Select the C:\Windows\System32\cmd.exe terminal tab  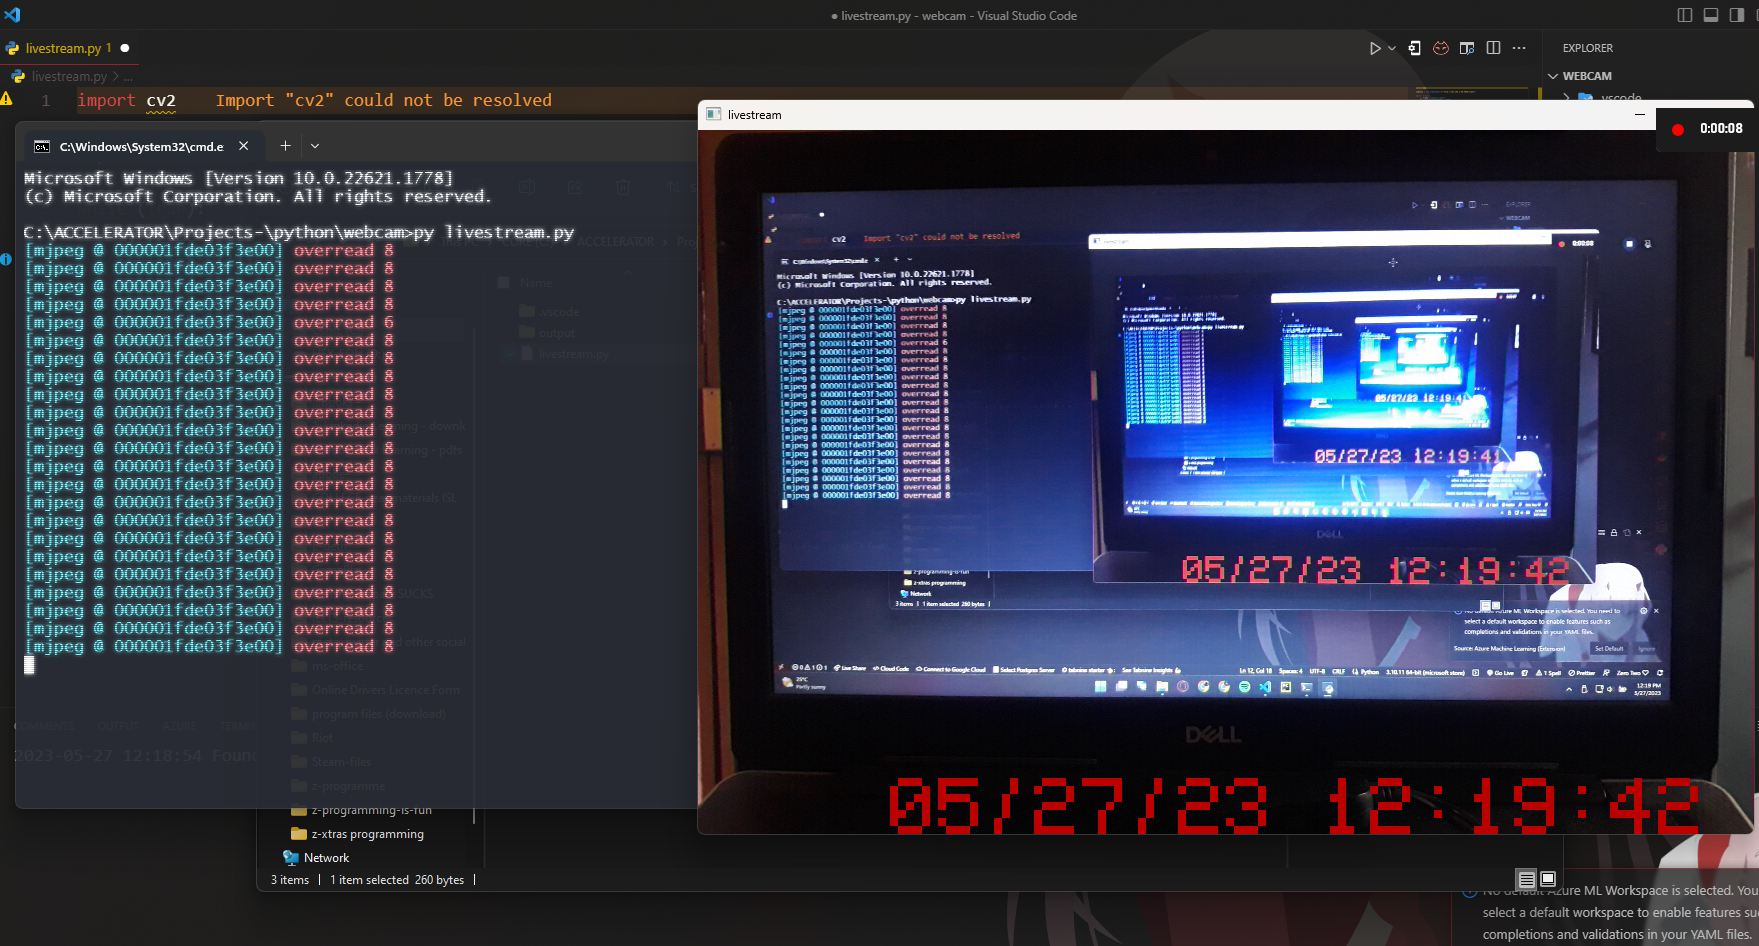(143, 146)
